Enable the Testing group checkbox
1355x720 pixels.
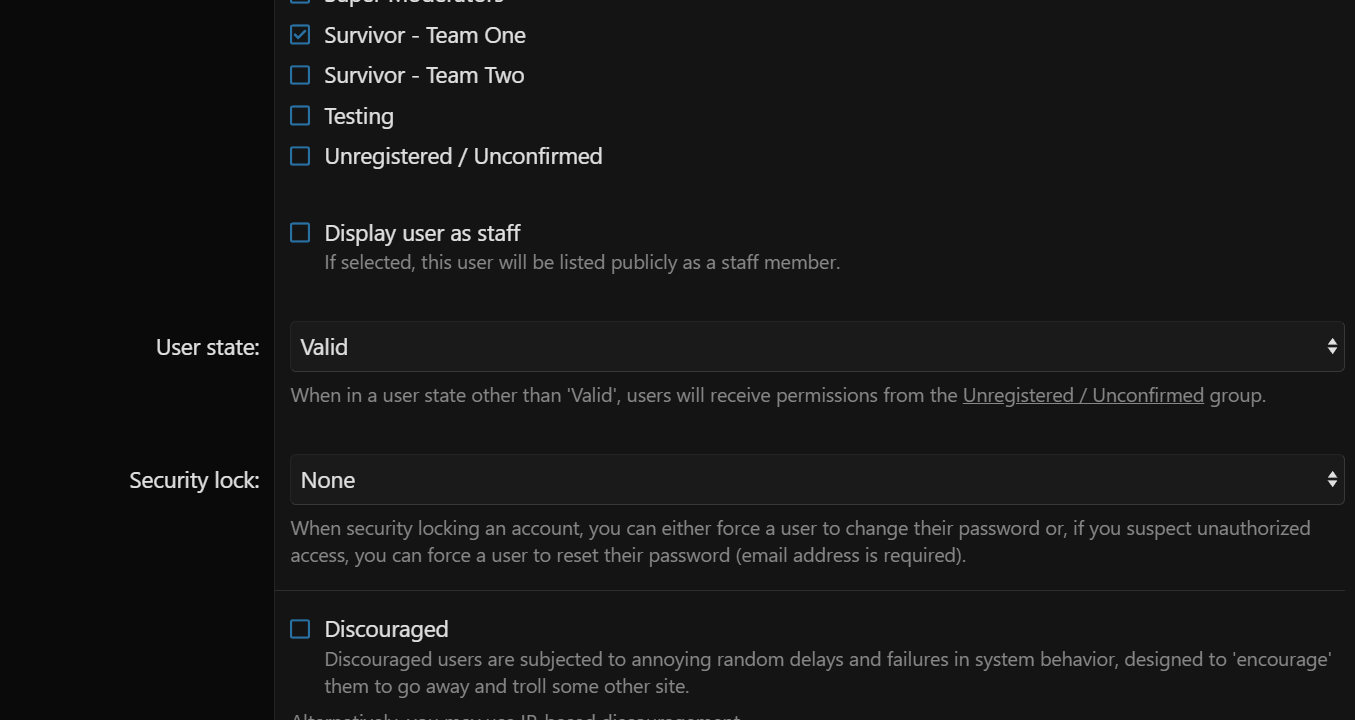[300, 116]
